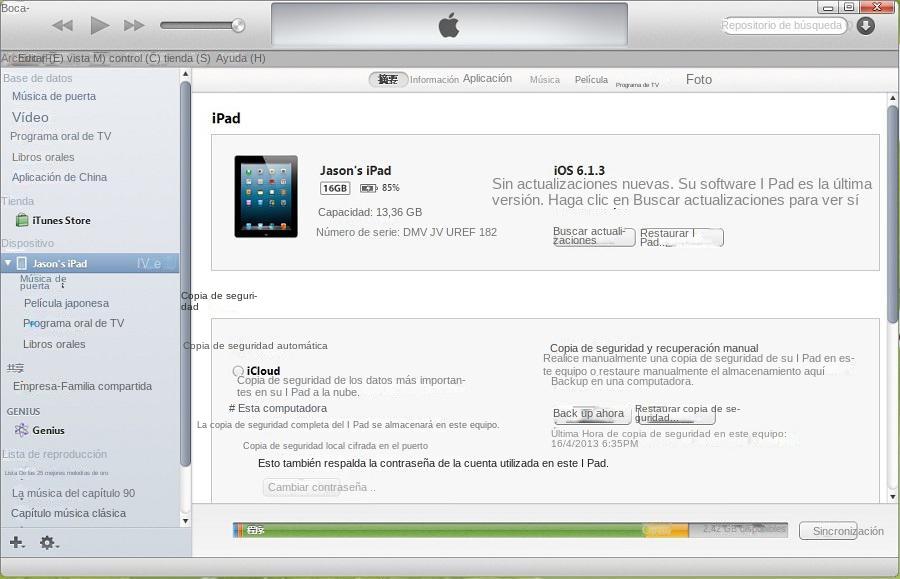Click the fast-forward playback button
This screenshot has width=900, height=579.
[134, 25]
